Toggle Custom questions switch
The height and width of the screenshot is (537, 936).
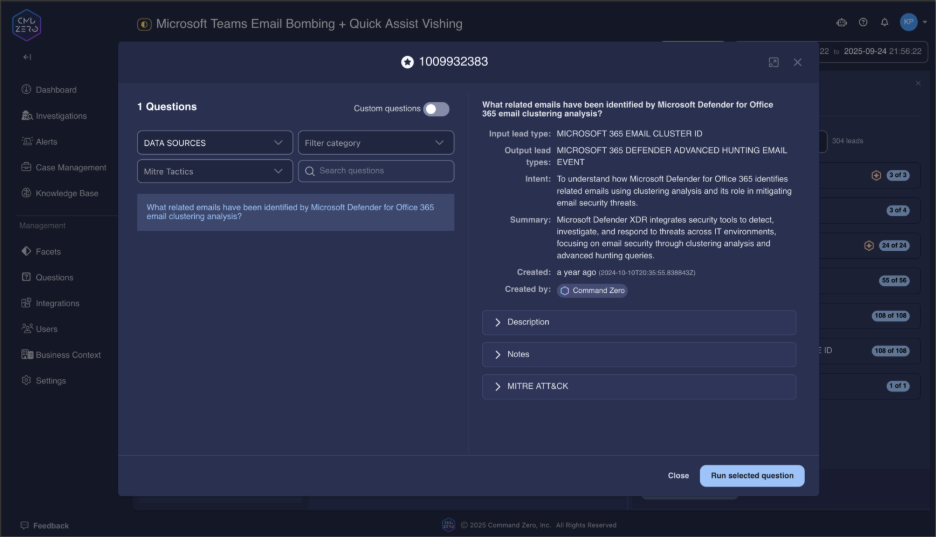(x=436, y=109)
